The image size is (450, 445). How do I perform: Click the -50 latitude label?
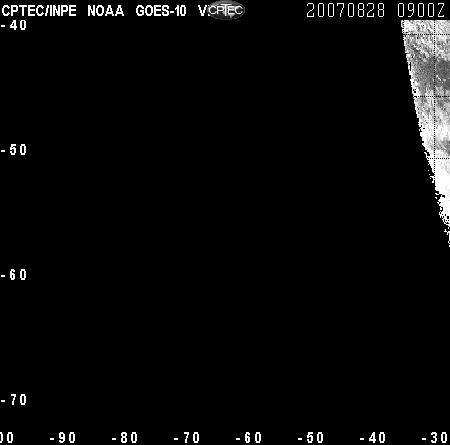(14, 150)
